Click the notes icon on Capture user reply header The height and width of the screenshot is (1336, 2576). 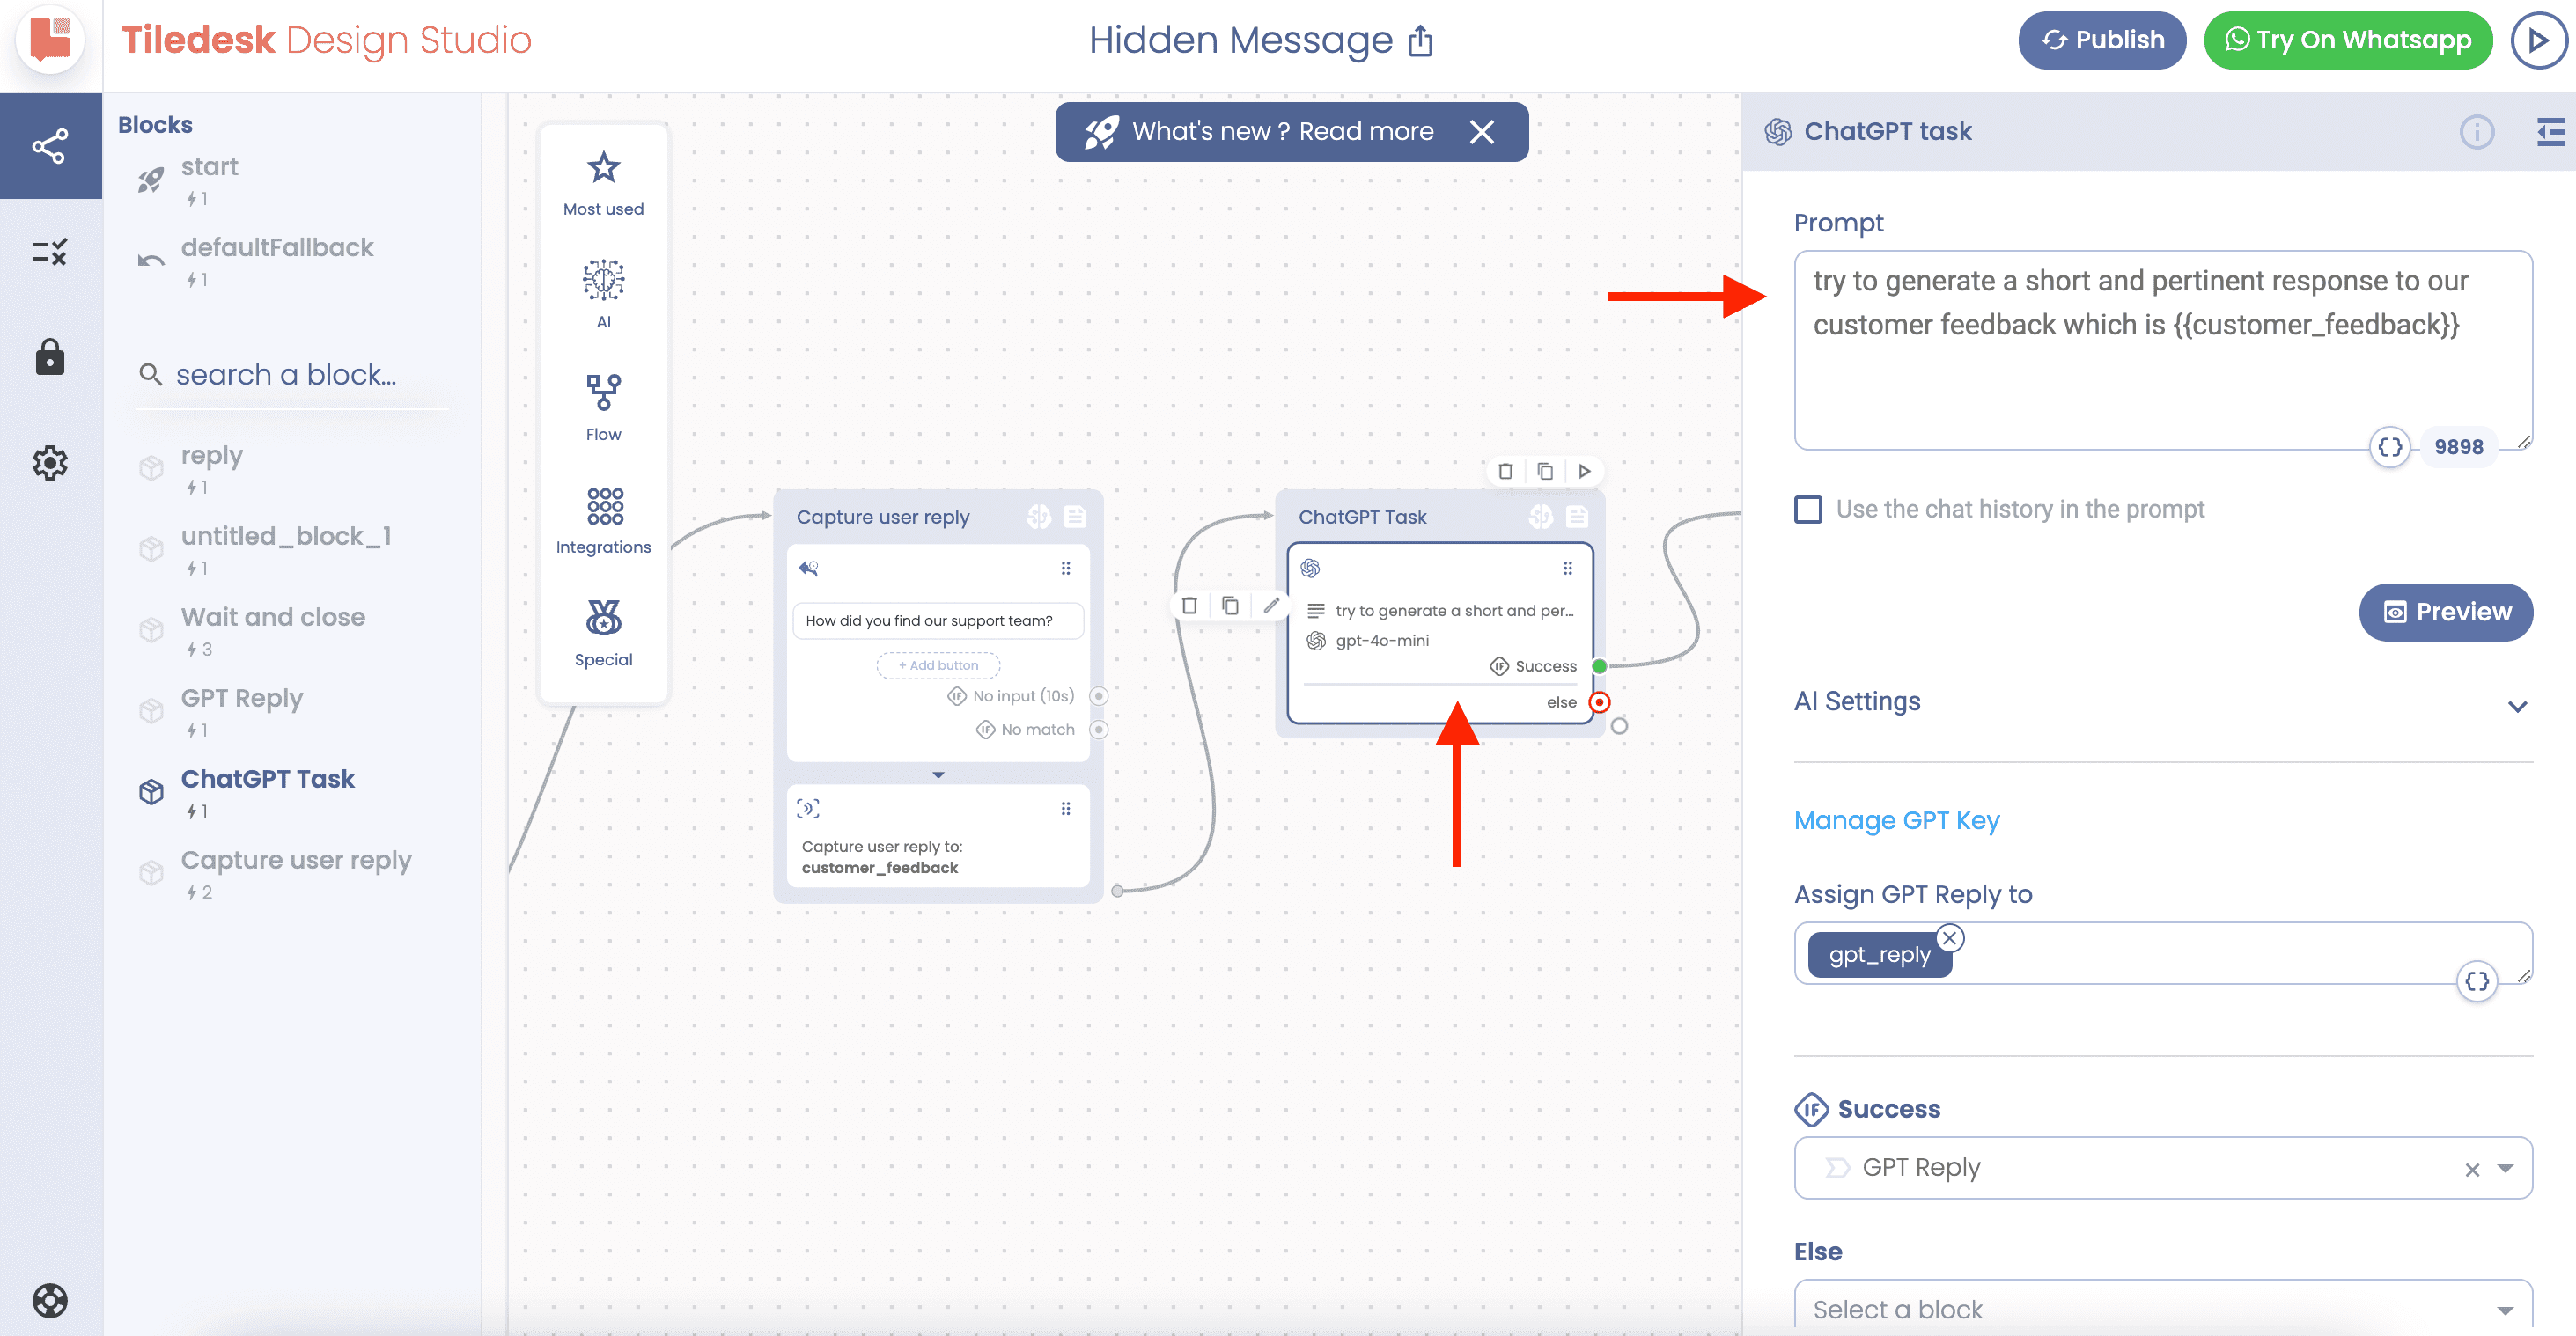[1075, 516]
